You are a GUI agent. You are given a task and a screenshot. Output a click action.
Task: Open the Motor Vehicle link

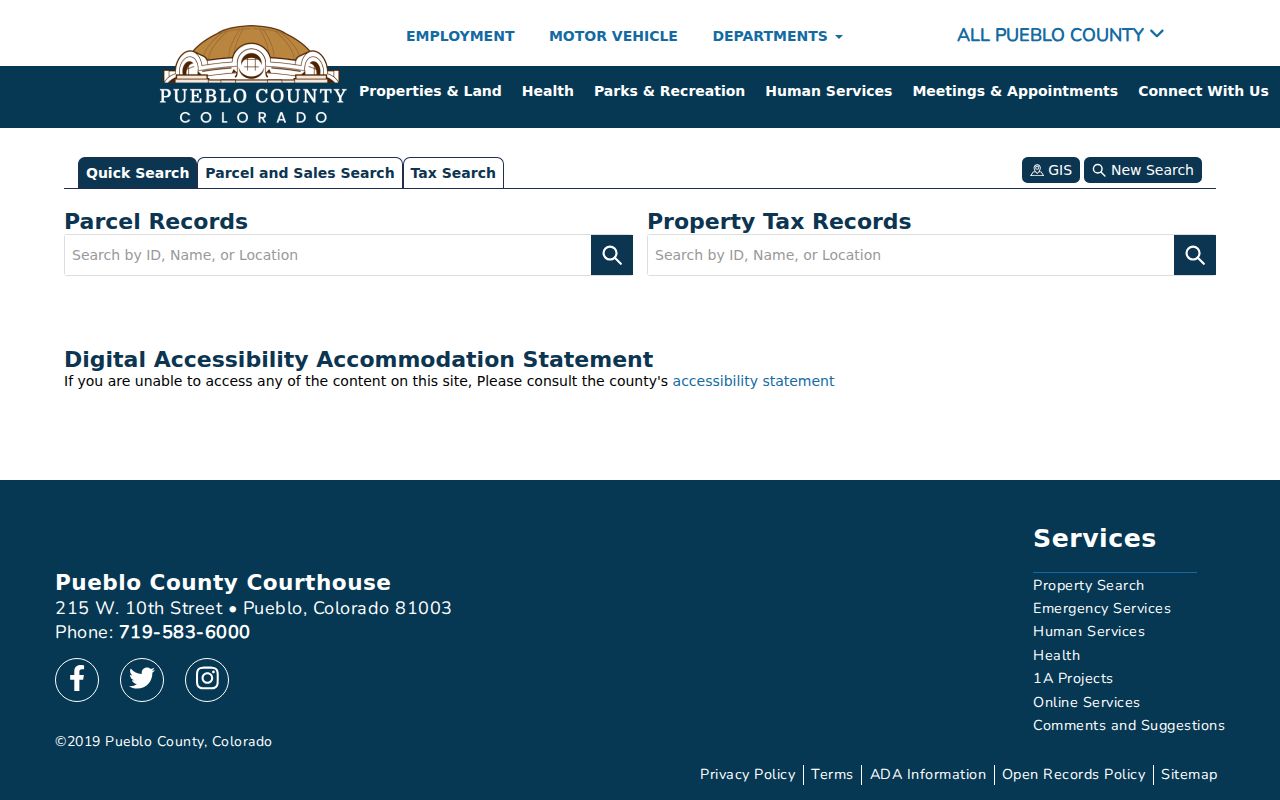click(613, 36)
